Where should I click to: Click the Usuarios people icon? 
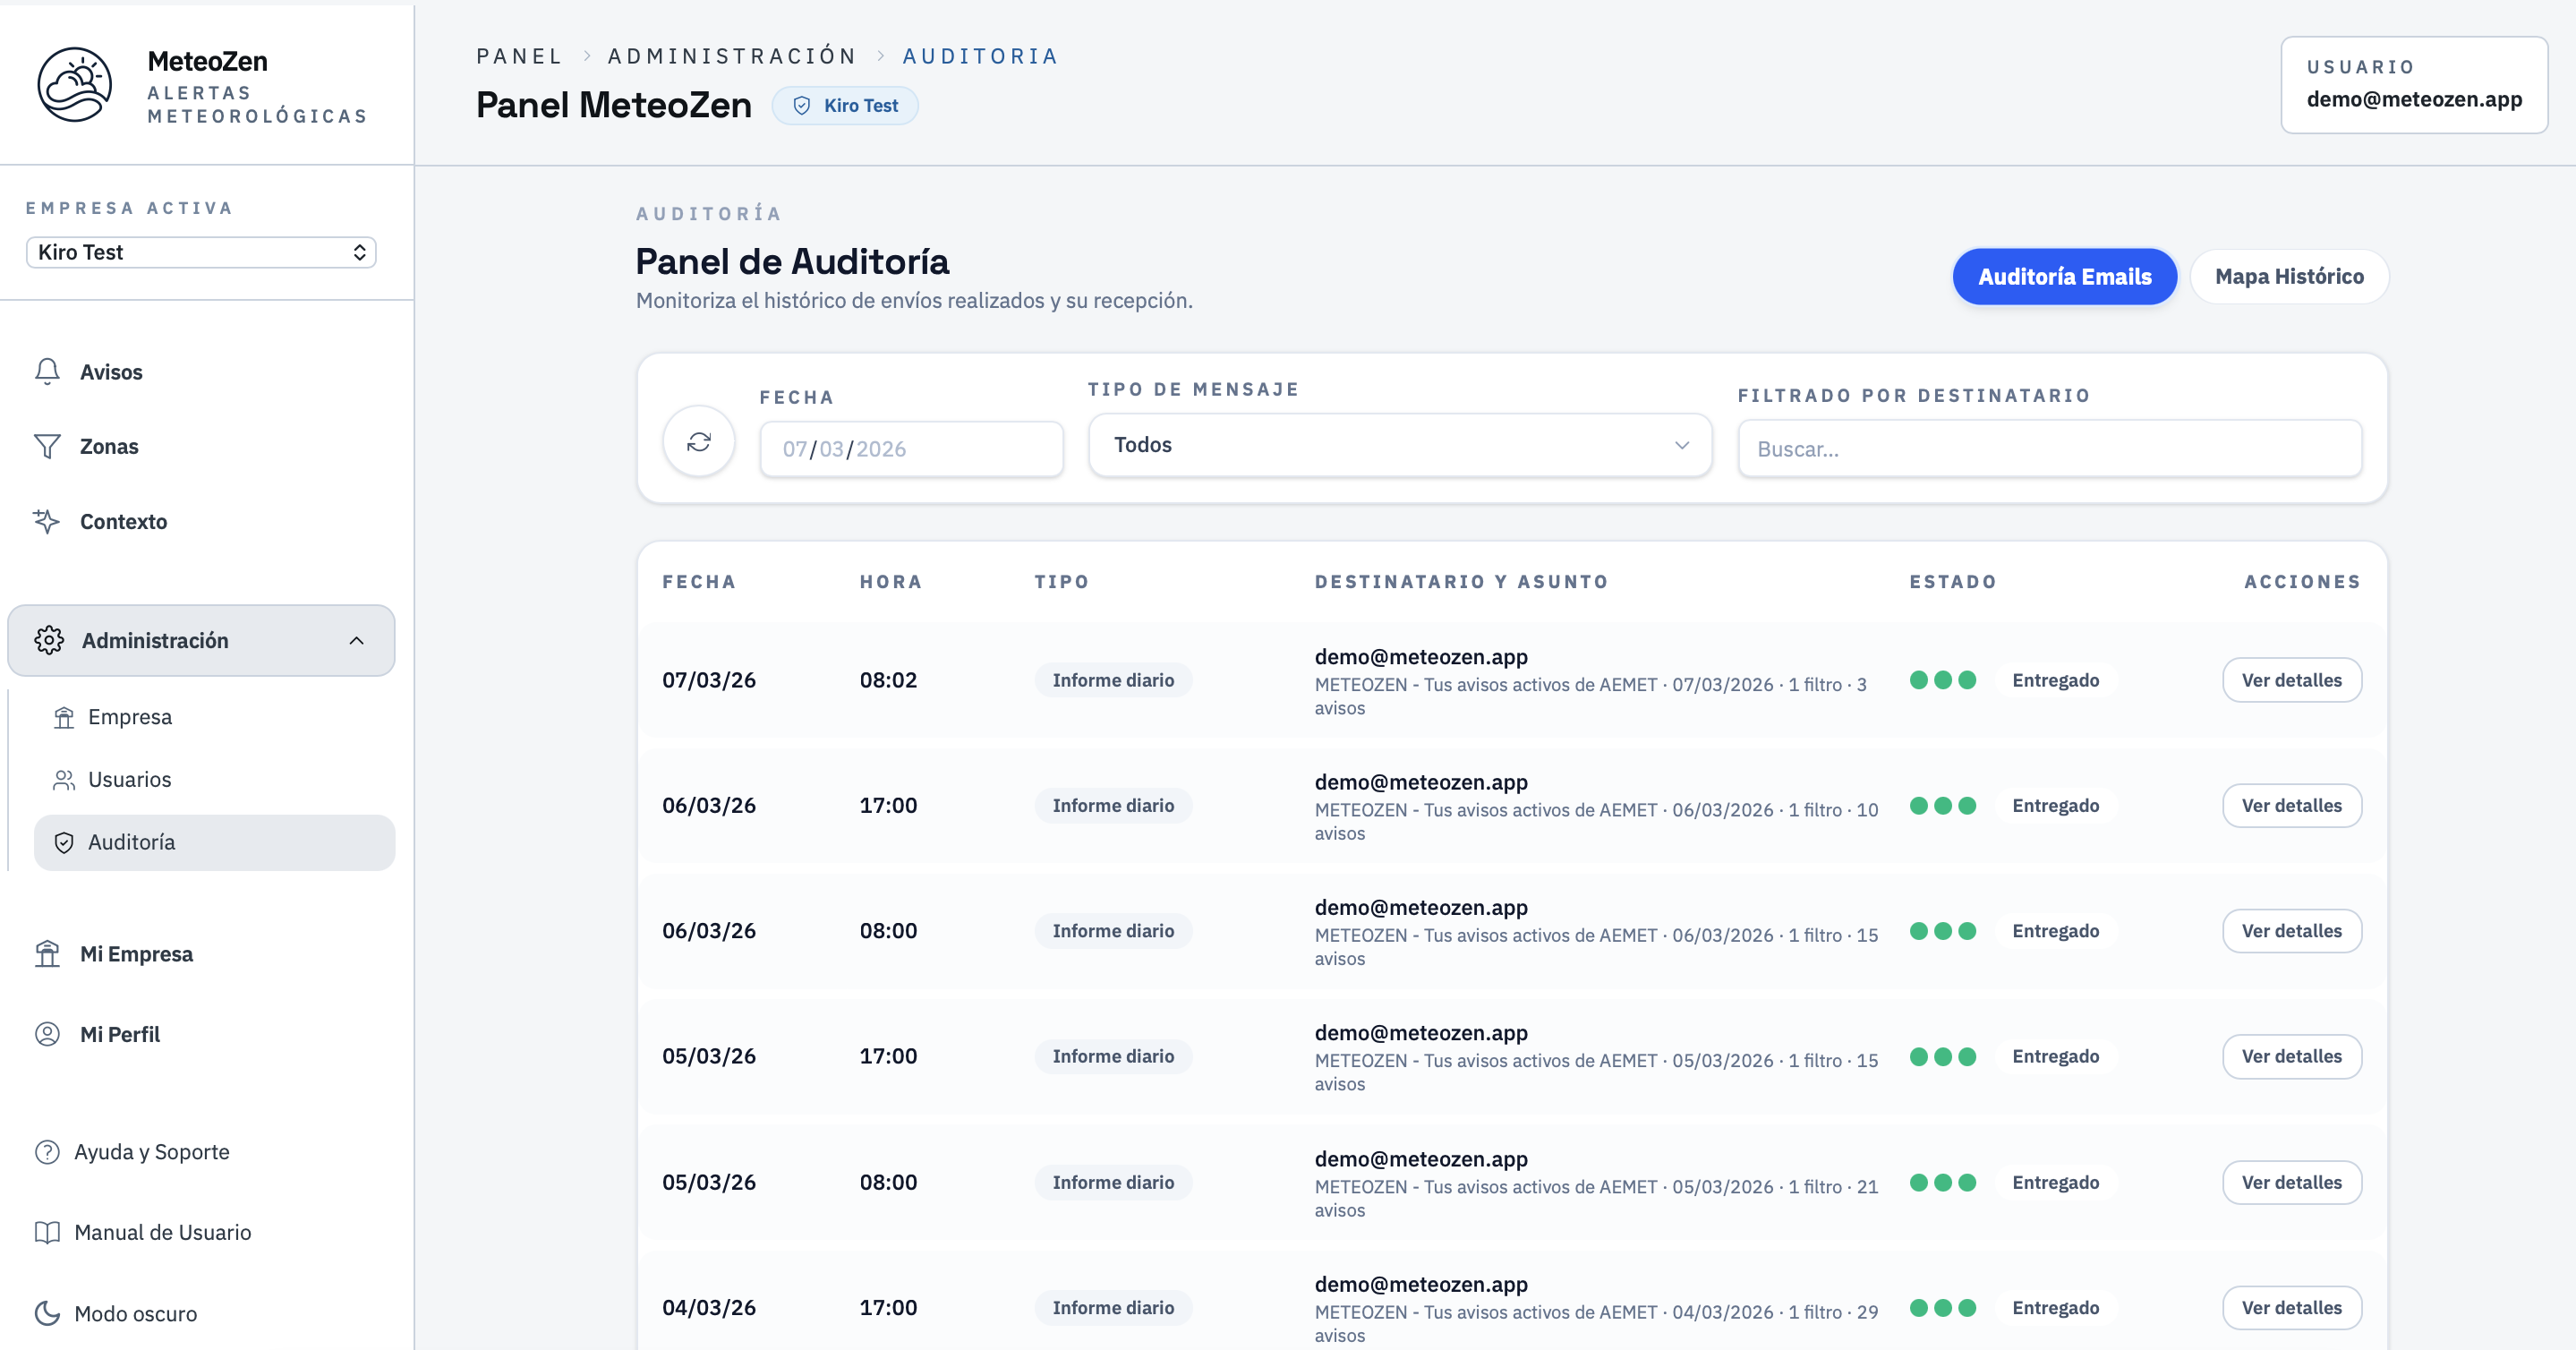64,780
